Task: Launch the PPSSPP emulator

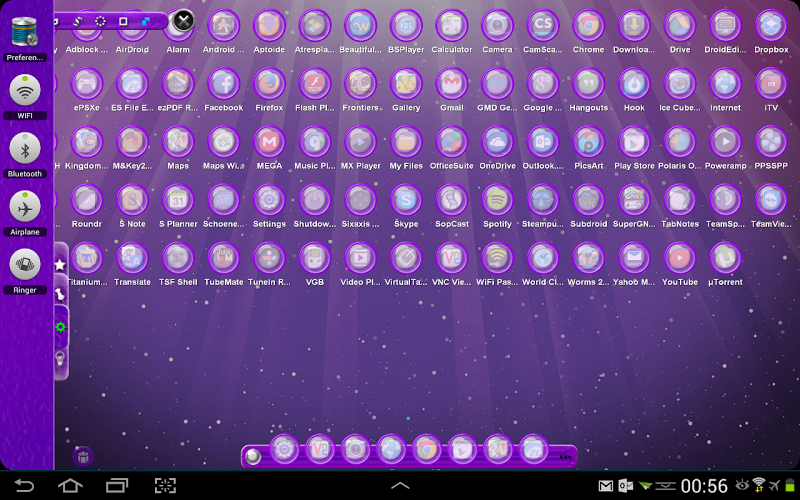Action: (x=771, y=141)
